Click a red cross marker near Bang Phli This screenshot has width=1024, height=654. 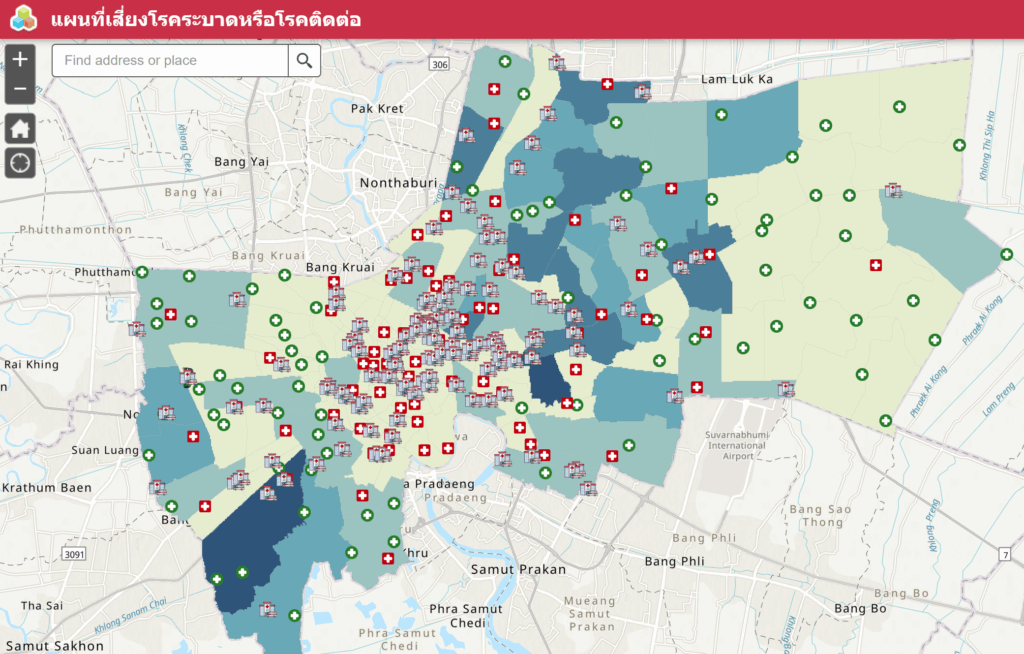611,455
